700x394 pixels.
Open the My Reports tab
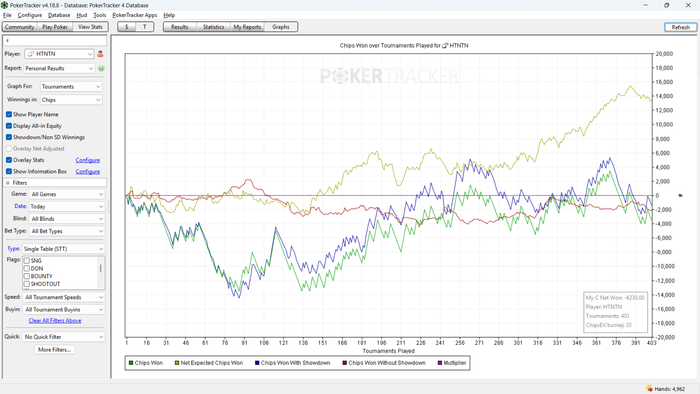pos(247,27)
